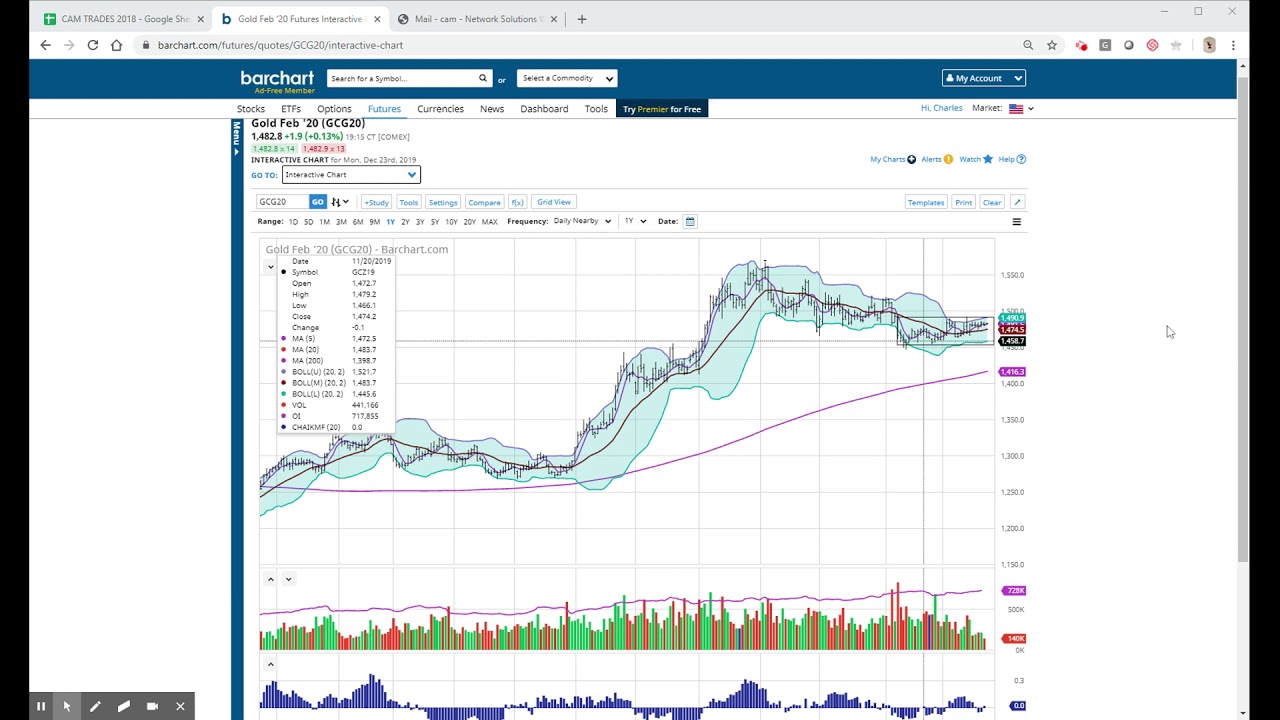The image size is (1280, 720).
Task: Open the Futures menu item
Action: point(384,109)
